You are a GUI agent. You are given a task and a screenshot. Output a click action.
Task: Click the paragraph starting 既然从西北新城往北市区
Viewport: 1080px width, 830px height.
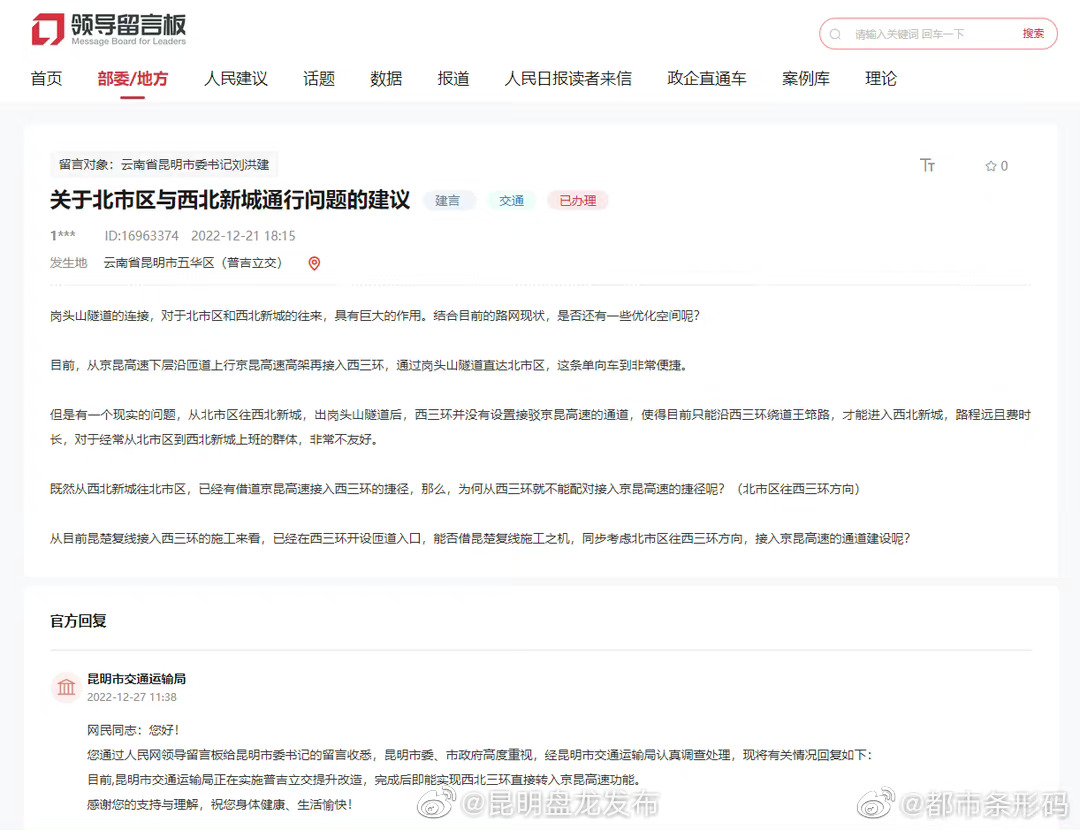point(455,489)
